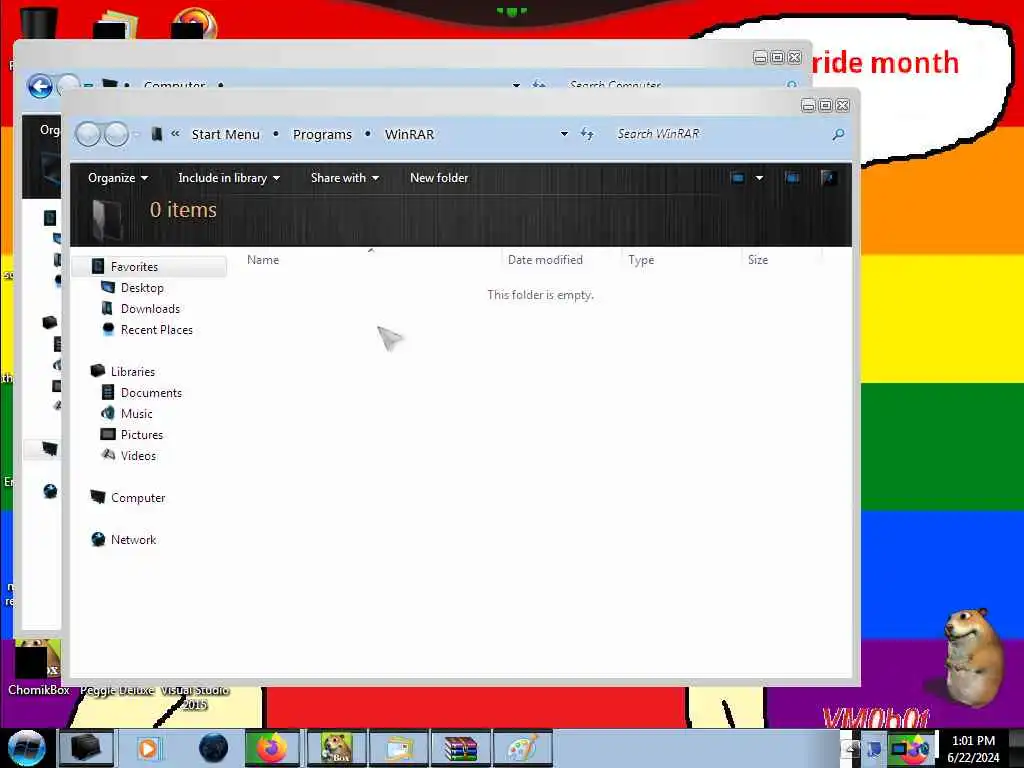Screen dimensions: 1024x768
Task: Open the Organize menu
Action: click(118, 178)
